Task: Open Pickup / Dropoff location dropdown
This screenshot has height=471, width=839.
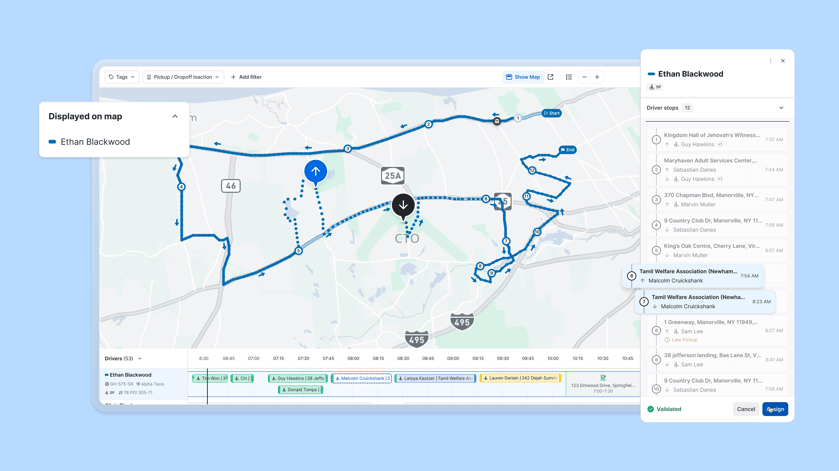Action: 182,77
